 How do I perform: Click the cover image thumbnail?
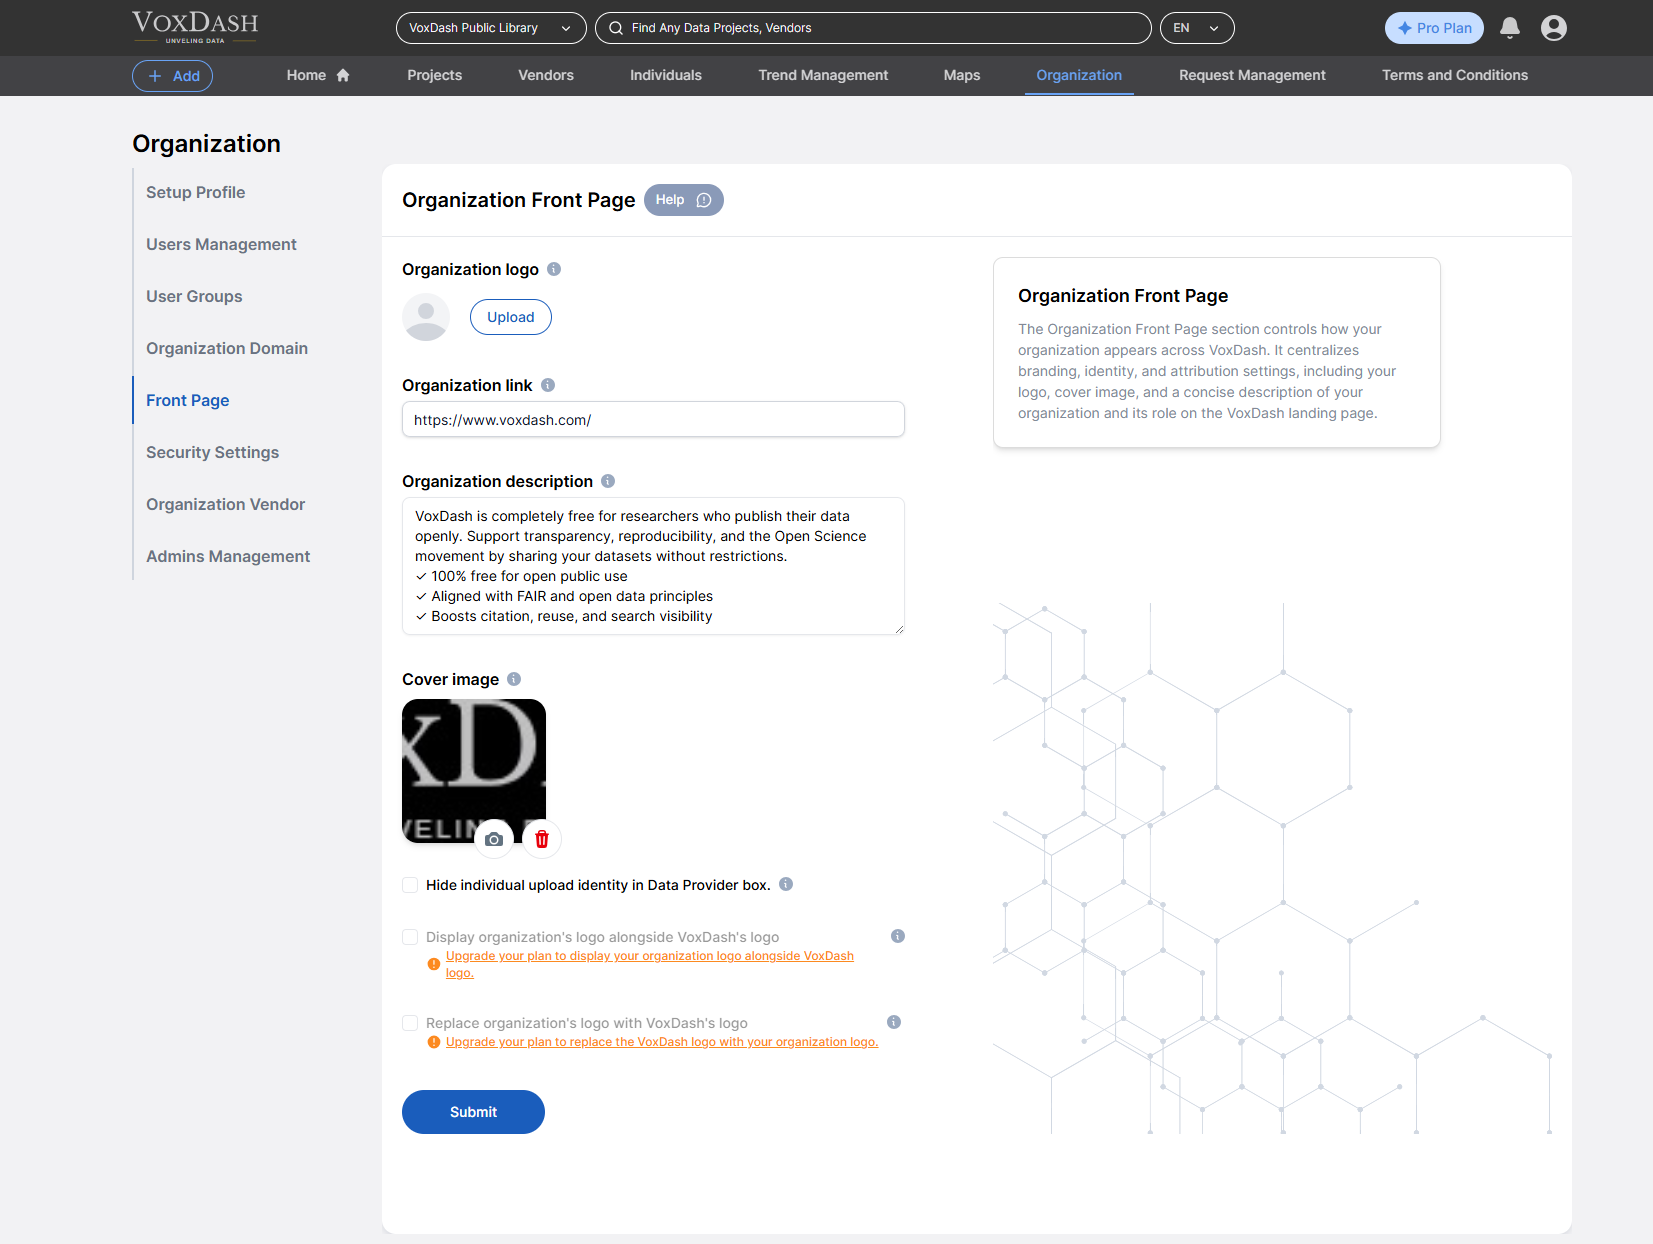474,771
